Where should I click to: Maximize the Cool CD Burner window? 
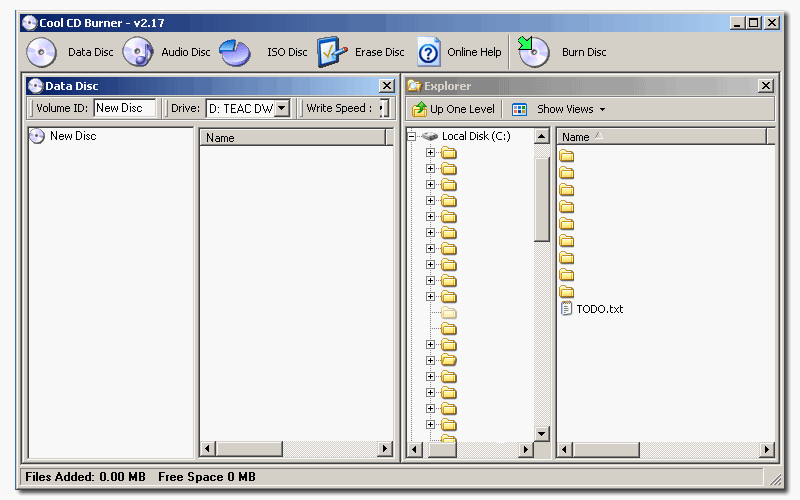754,23
